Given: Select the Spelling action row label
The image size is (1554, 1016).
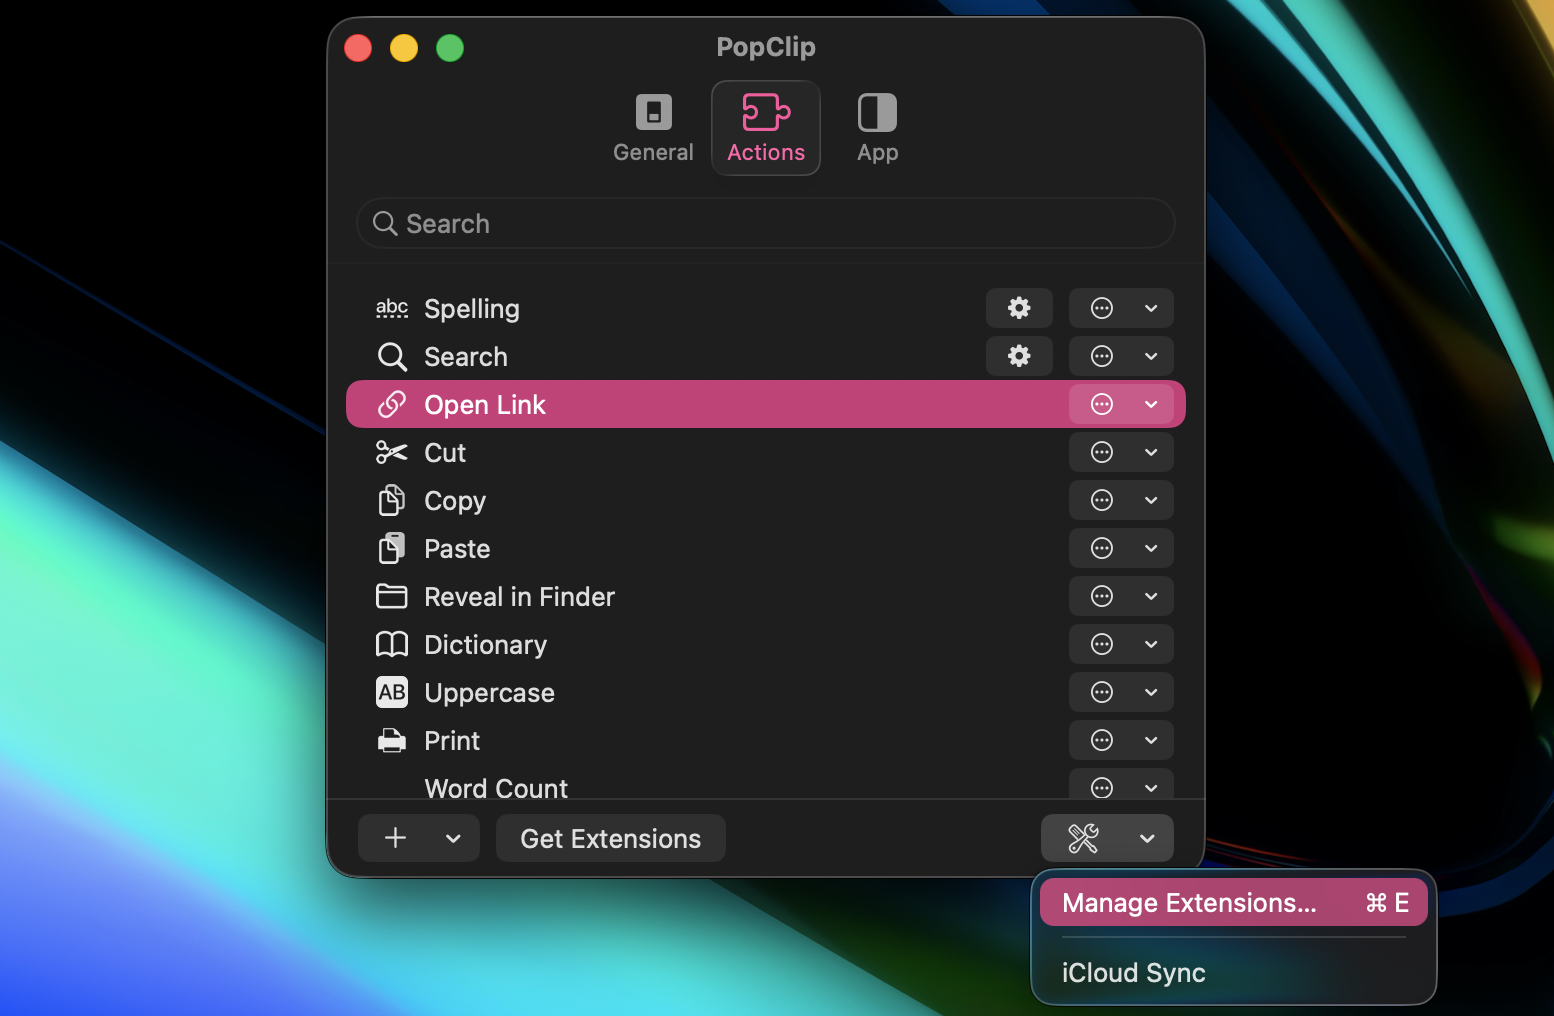Looking at the screenshot, I should click(x=472, y=309).
